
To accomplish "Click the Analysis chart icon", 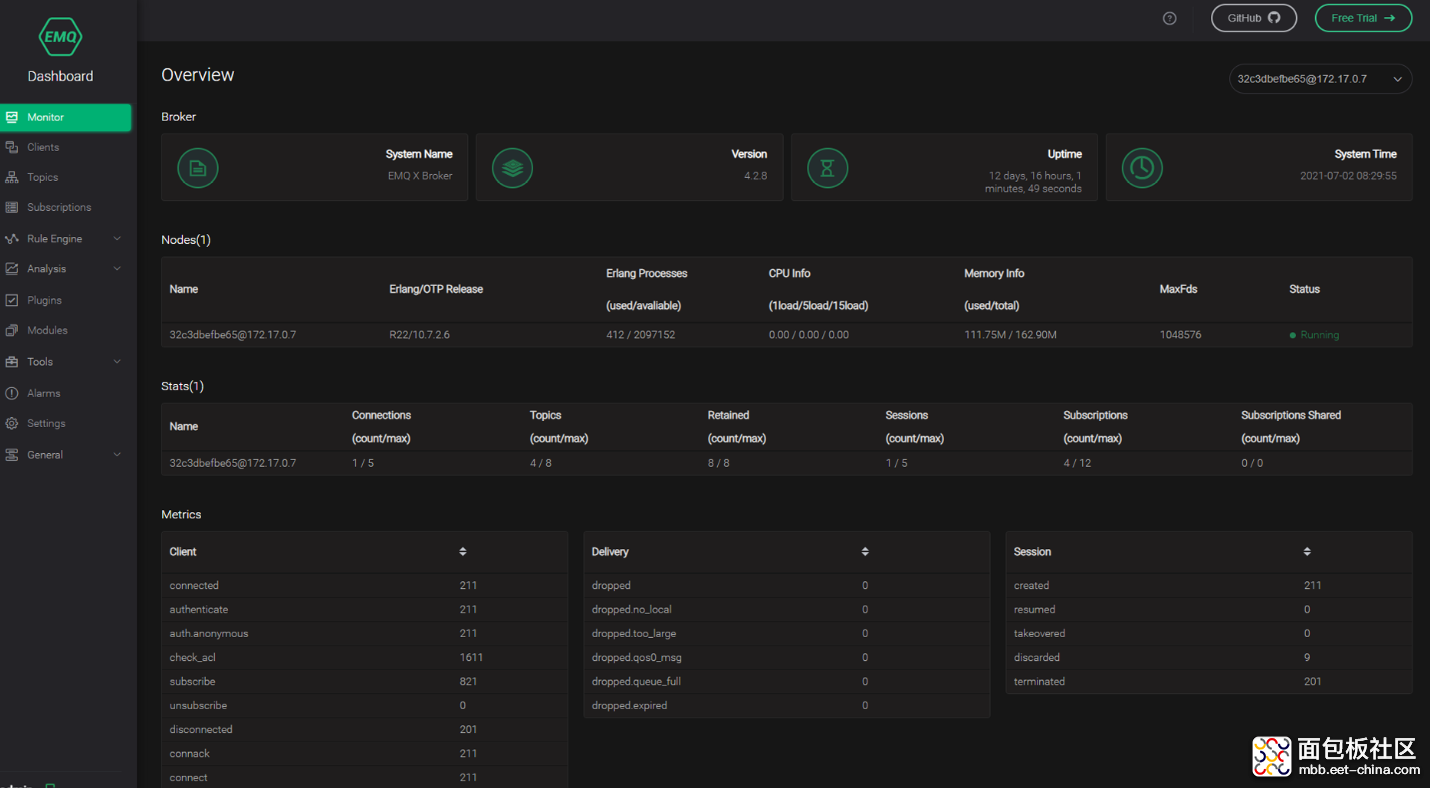I will [x=12, y=269].
